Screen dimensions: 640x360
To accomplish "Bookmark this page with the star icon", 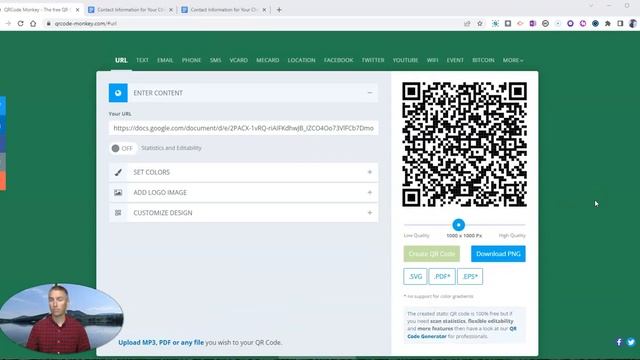I will click(480, 24).
